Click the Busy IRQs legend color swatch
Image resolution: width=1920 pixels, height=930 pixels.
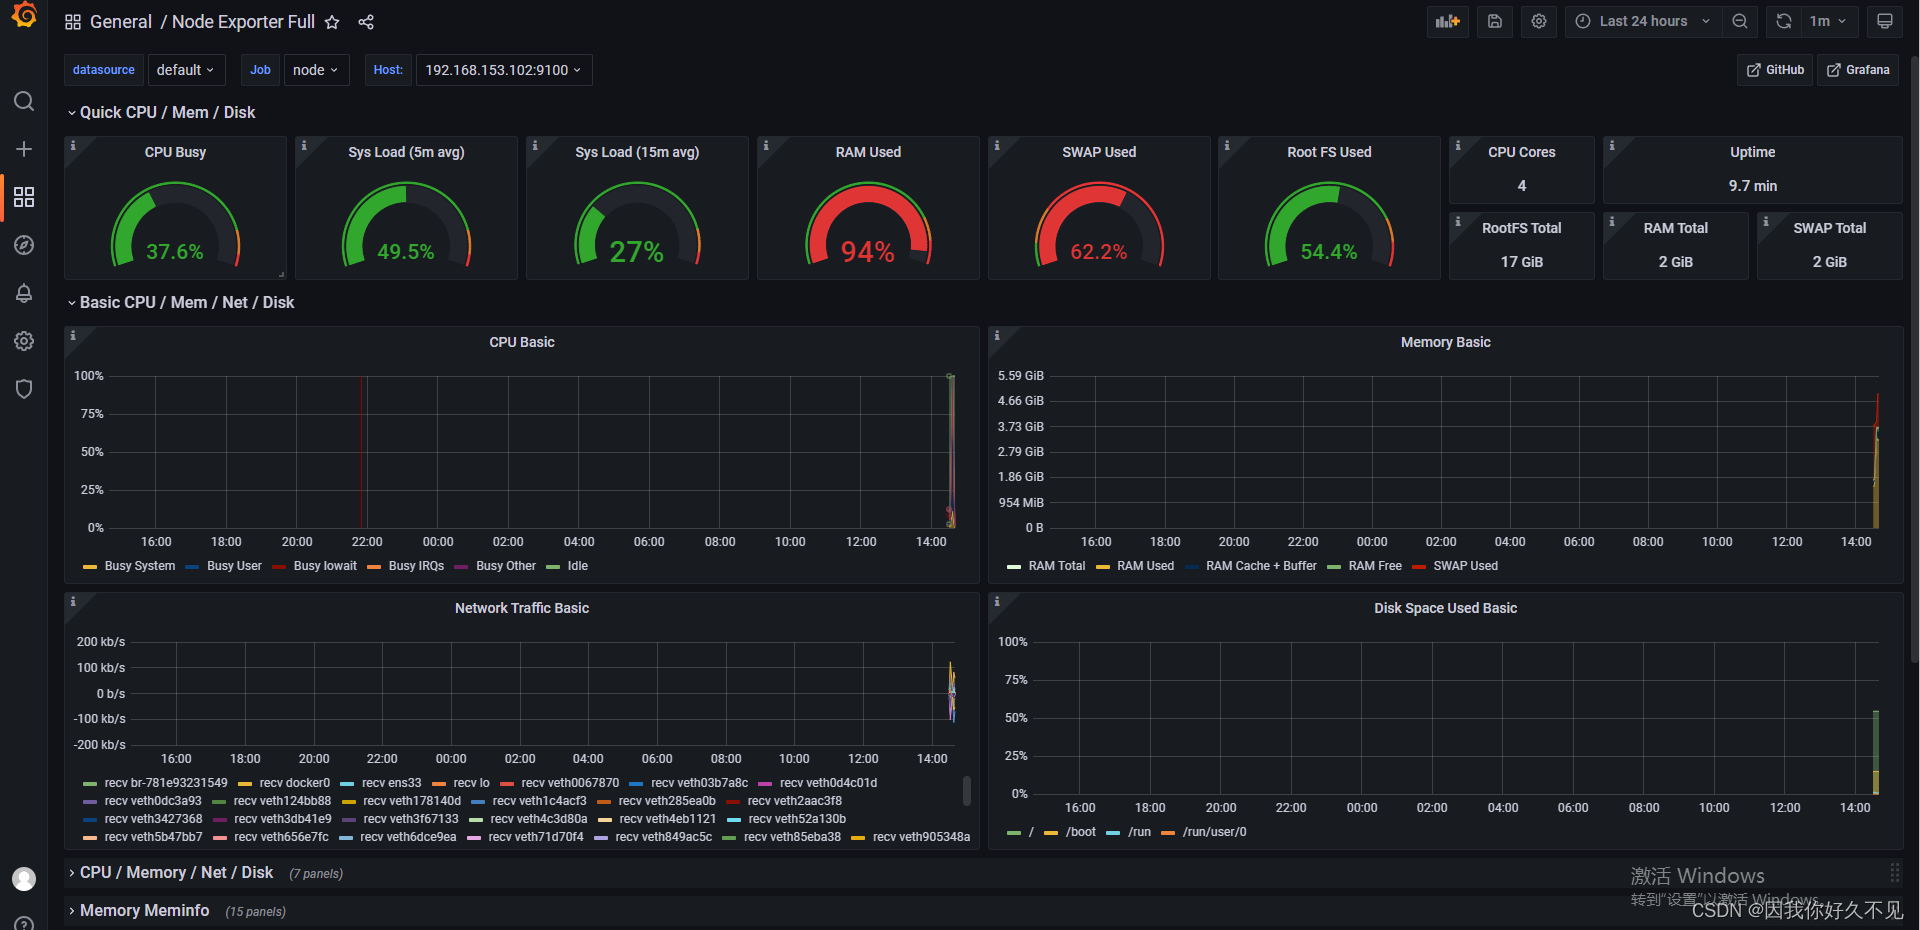point(374,567)
